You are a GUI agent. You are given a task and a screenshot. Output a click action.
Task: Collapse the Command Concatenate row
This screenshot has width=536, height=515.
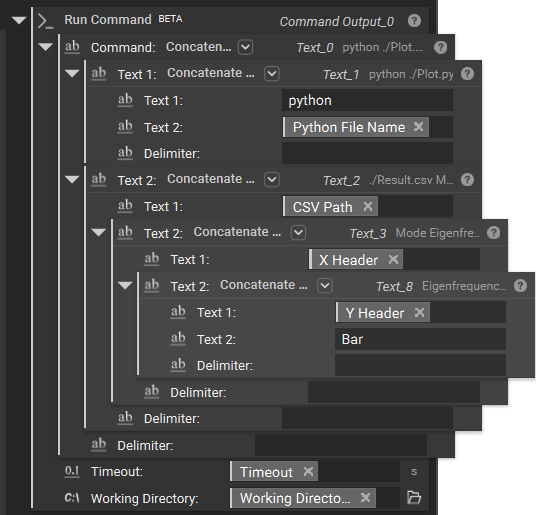(45, 46)
